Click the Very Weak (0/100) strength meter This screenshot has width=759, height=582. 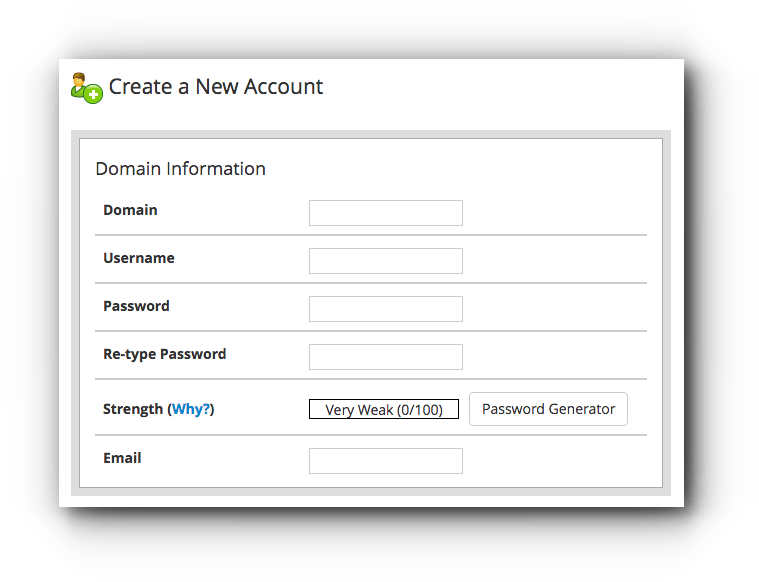pos(384,409)
